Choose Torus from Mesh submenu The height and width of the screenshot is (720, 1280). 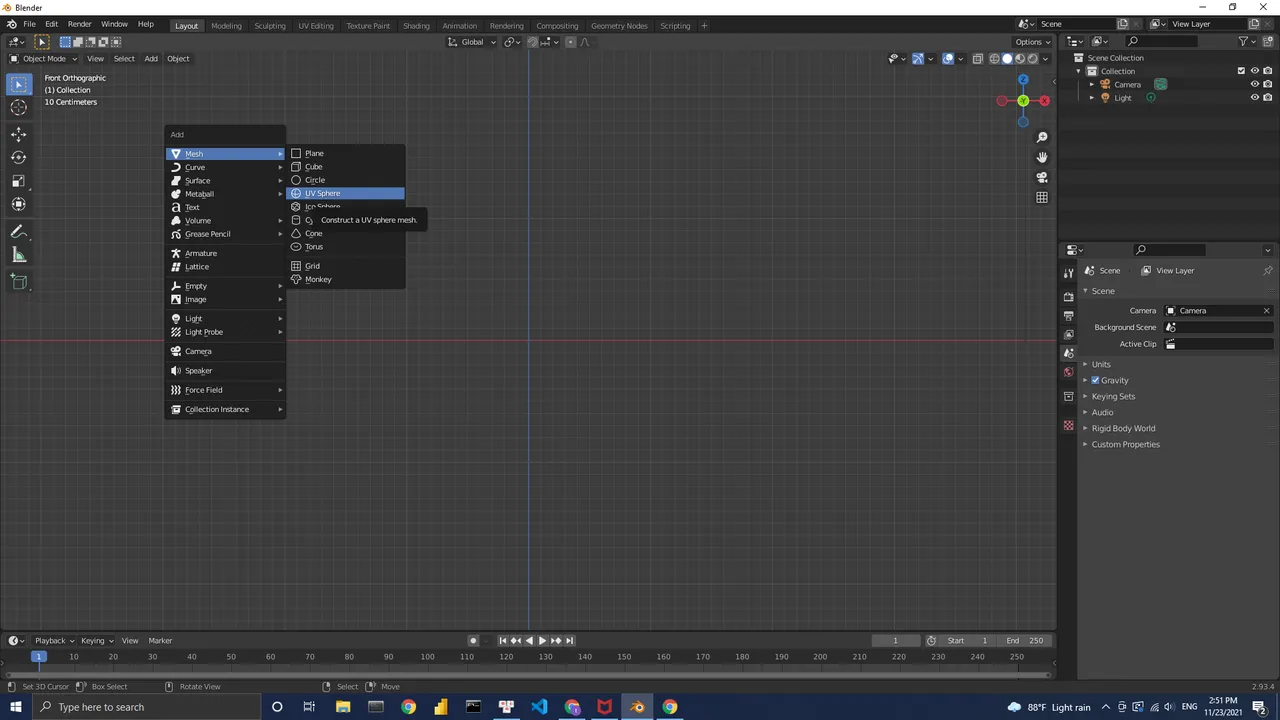click(346, 246)
